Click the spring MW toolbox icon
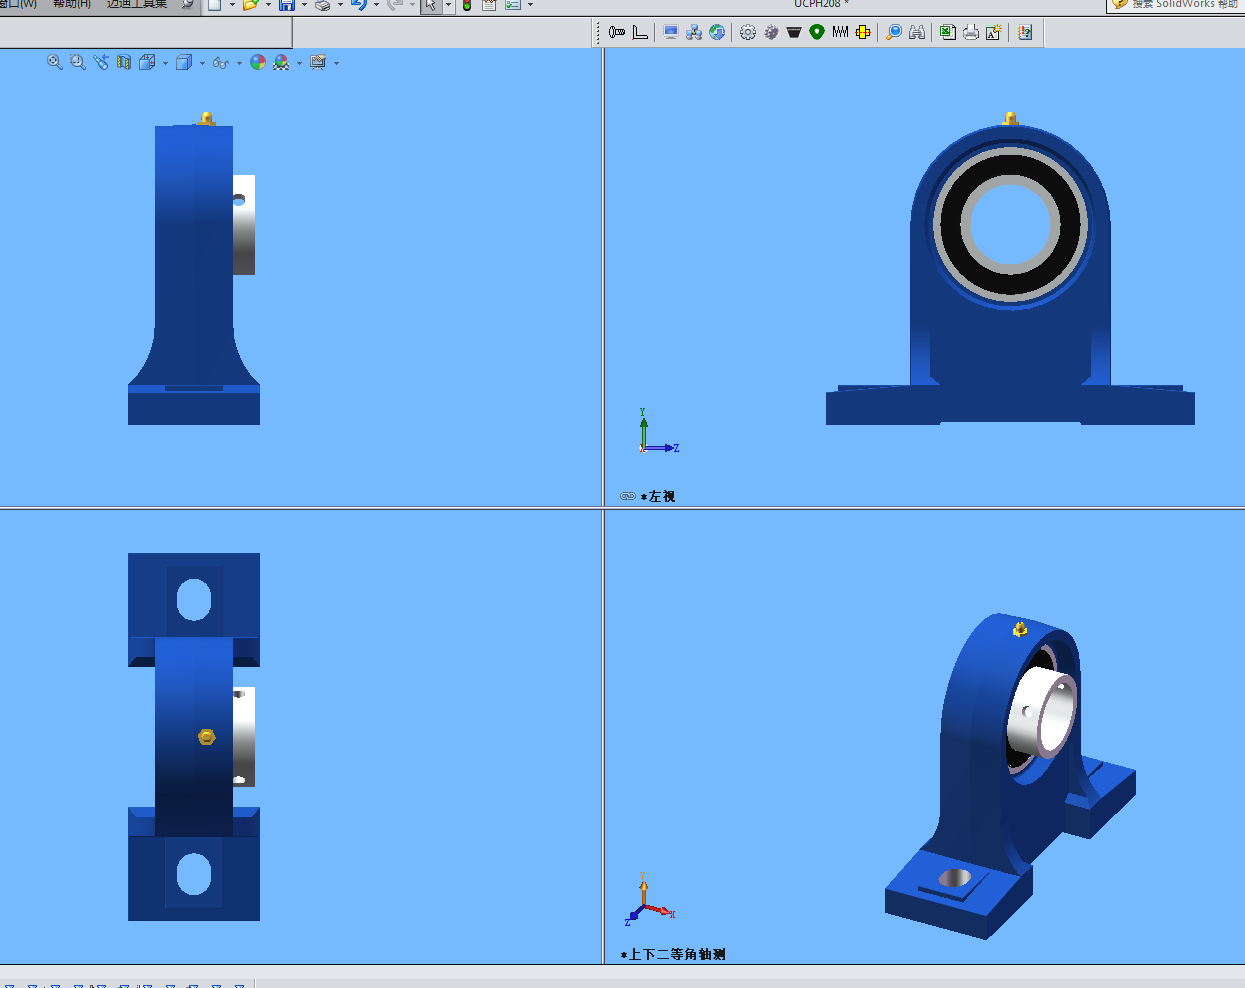 (840, 32)
